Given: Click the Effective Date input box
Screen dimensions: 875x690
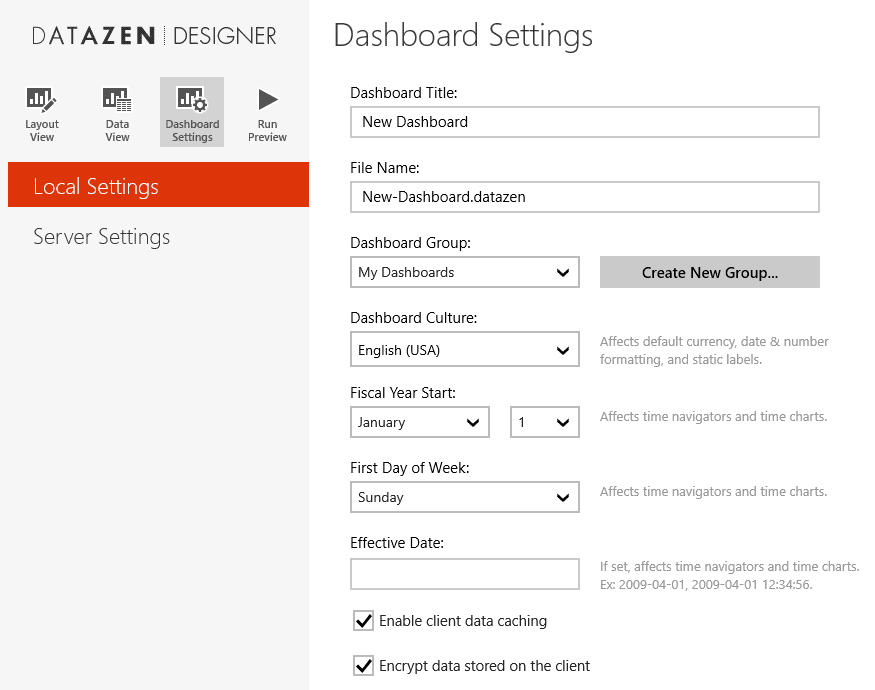Looking at the screenshot, I should tap(465, 574).
